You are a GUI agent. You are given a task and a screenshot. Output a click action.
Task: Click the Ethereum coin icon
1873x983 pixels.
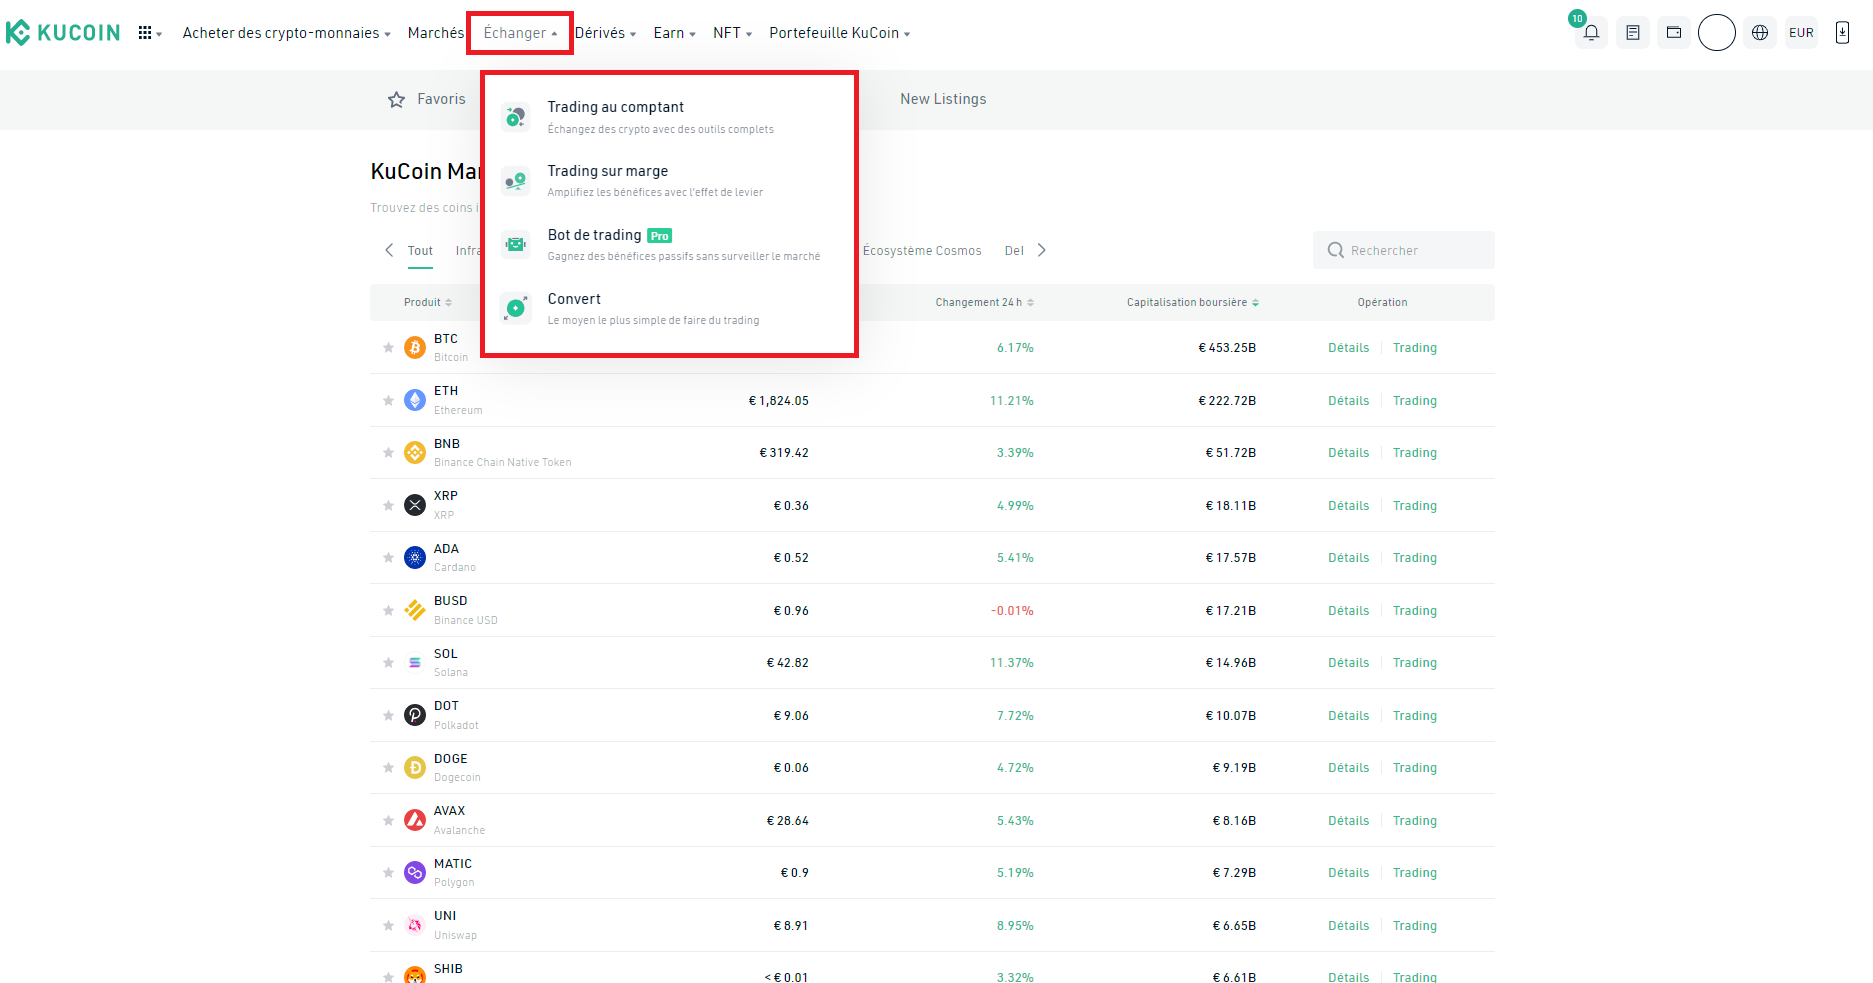point(415,400)
